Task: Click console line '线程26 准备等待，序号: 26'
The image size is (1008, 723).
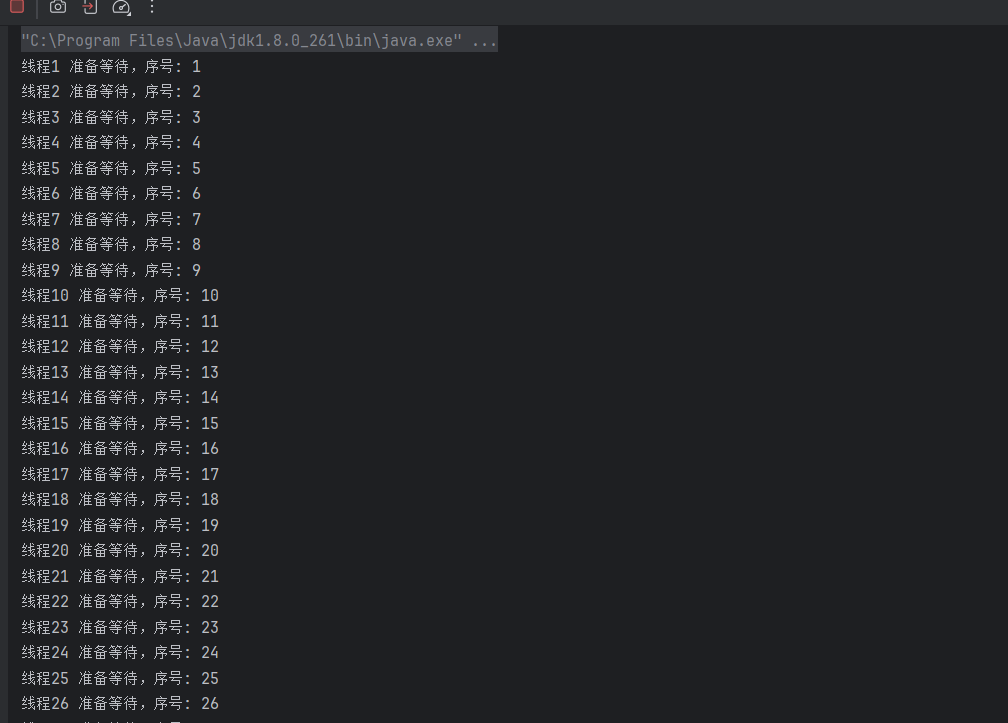Action: [x=120, y=703]
